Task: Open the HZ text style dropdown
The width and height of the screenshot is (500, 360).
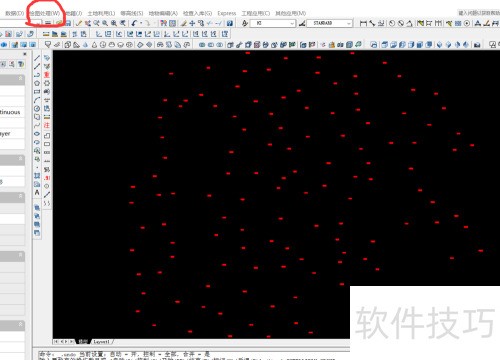Action: [273, 23]
